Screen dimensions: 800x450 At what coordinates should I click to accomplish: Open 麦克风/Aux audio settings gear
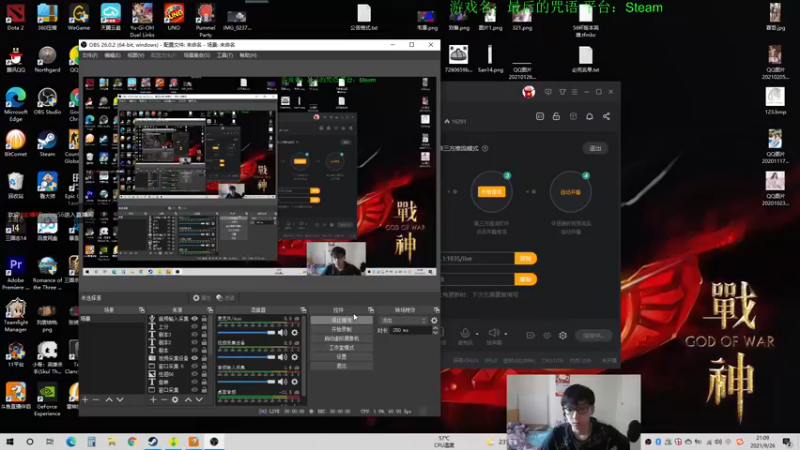pos(294,333)
